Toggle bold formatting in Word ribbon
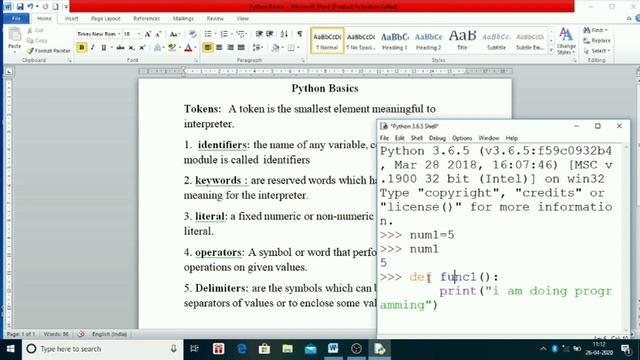 [82, 48]
